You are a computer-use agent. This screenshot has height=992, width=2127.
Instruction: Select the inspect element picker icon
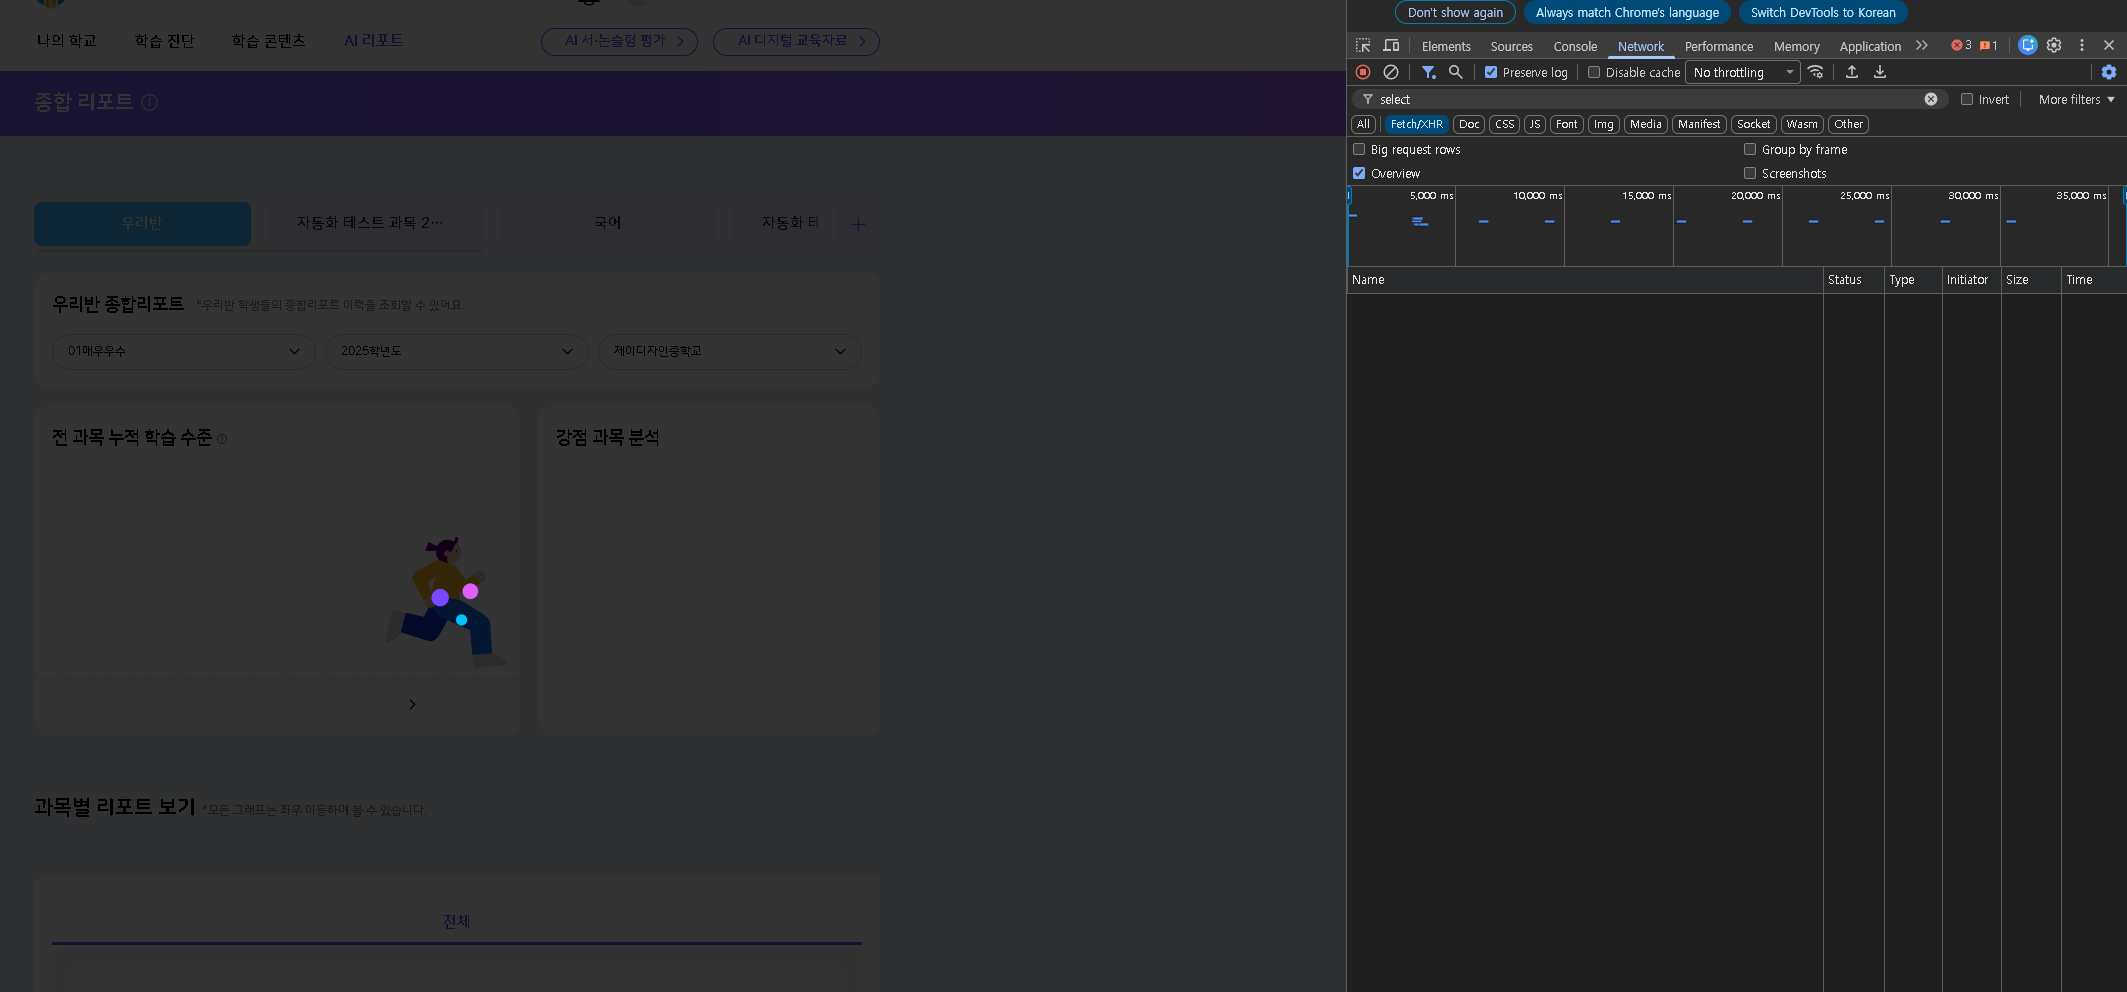[1363, 46]
